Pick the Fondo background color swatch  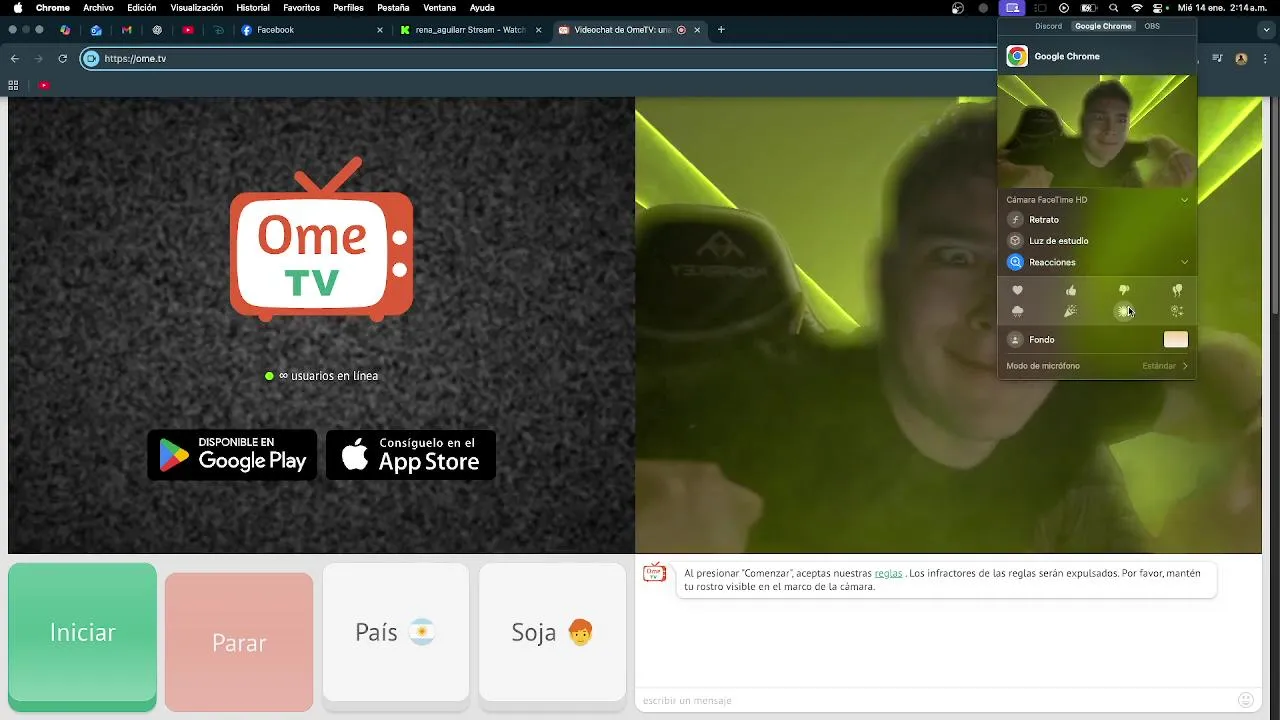click(x=1176, y=340)
